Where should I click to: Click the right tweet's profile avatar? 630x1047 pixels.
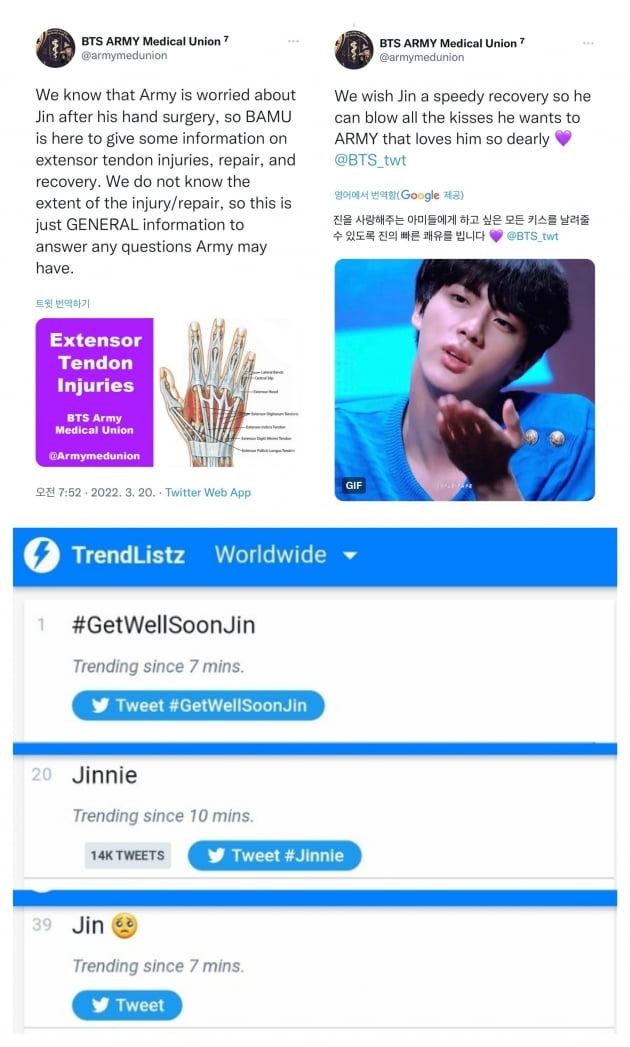(x=353, y=49)
